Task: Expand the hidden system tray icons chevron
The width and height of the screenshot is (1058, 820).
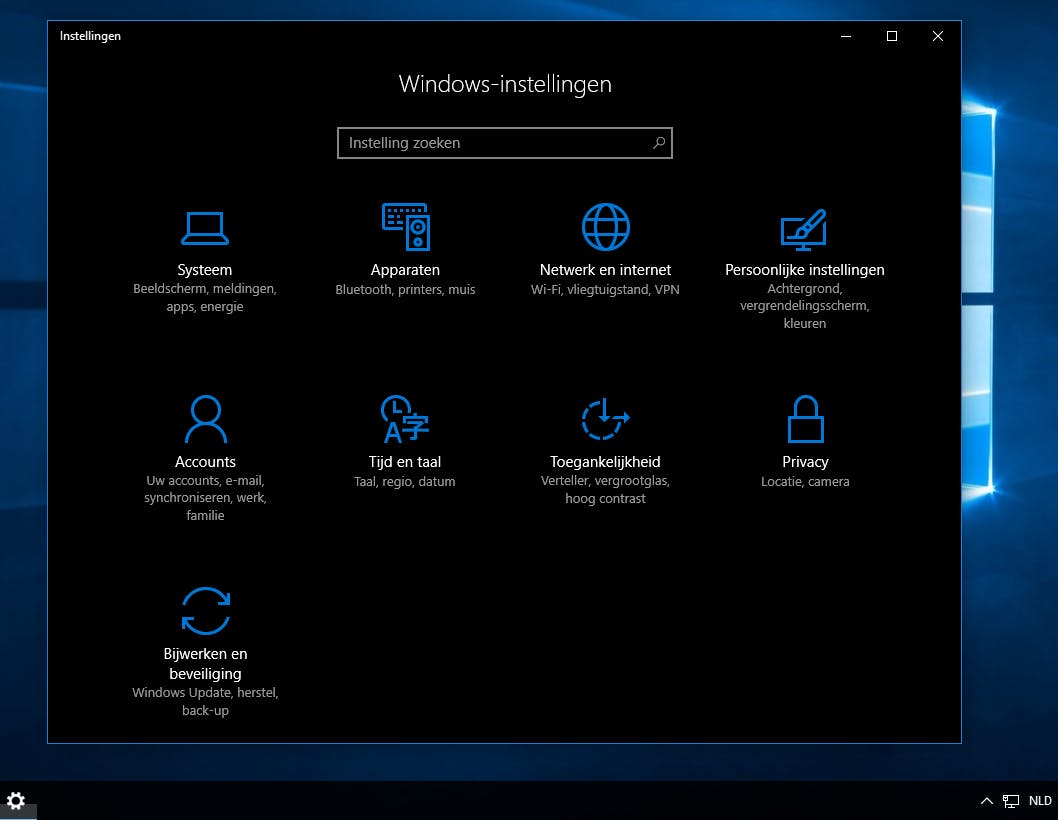Action: click(987, 801)
